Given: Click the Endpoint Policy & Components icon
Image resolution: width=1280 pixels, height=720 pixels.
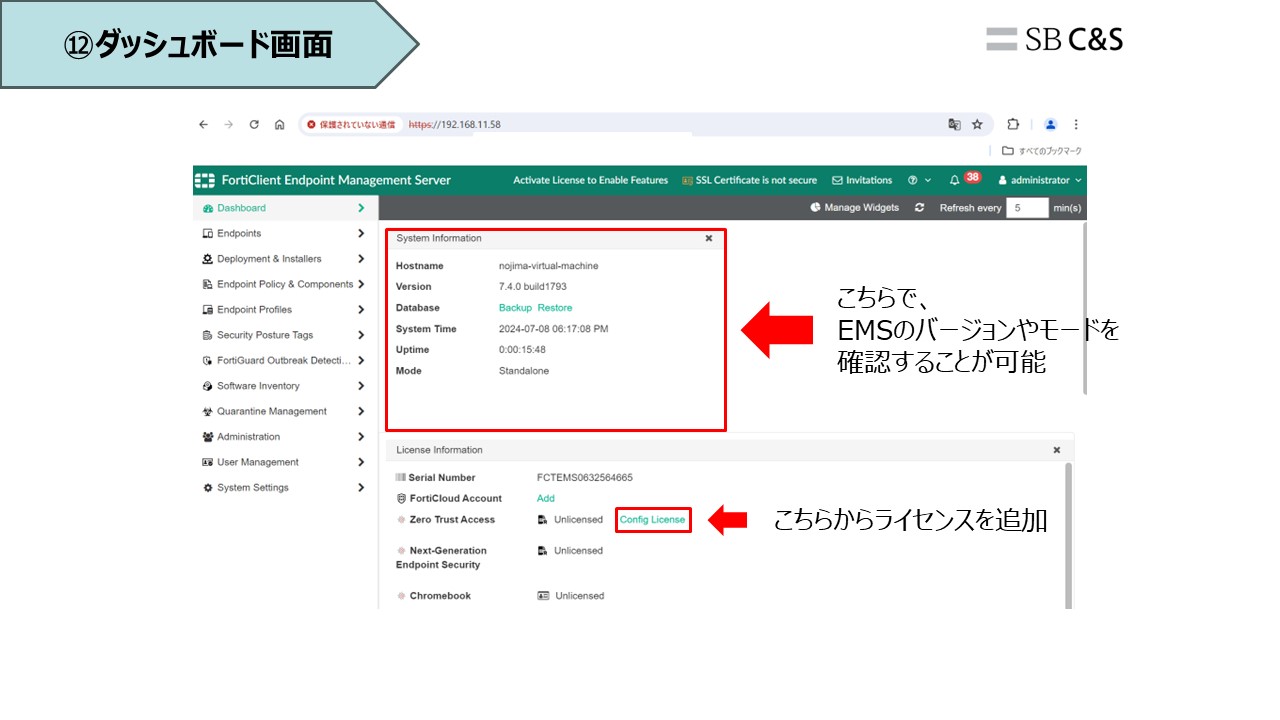Looking at the screenshot, I should (x=208, y=284).
